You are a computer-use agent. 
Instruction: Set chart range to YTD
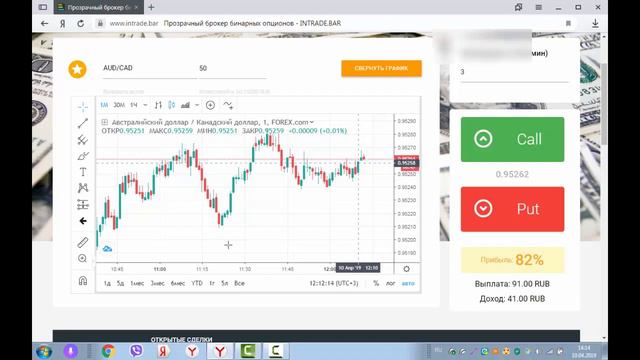pyautogui.click(x=197, y=283)
